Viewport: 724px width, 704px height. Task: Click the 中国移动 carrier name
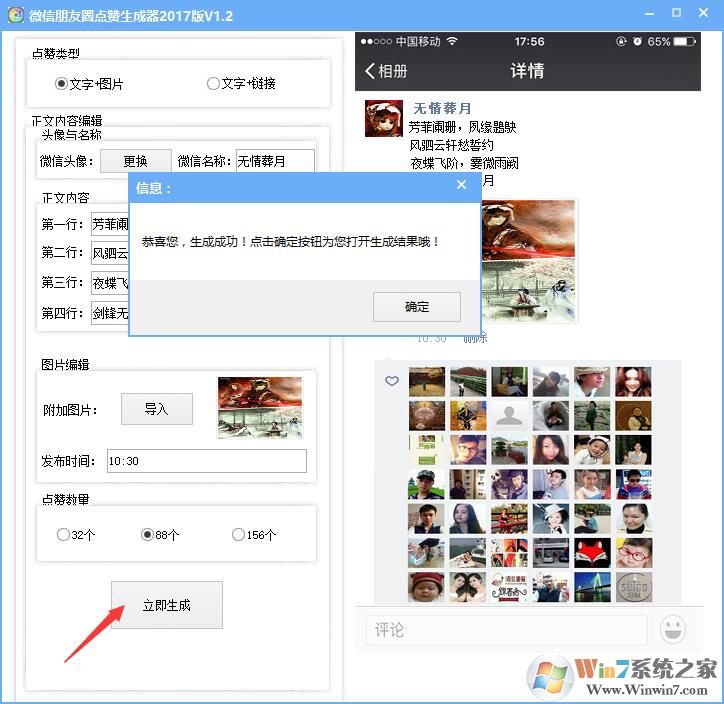tap(418, 41)
